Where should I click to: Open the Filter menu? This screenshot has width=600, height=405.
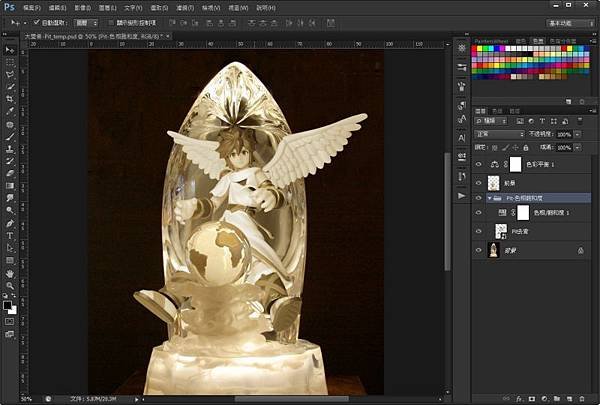tap(185, 8)
